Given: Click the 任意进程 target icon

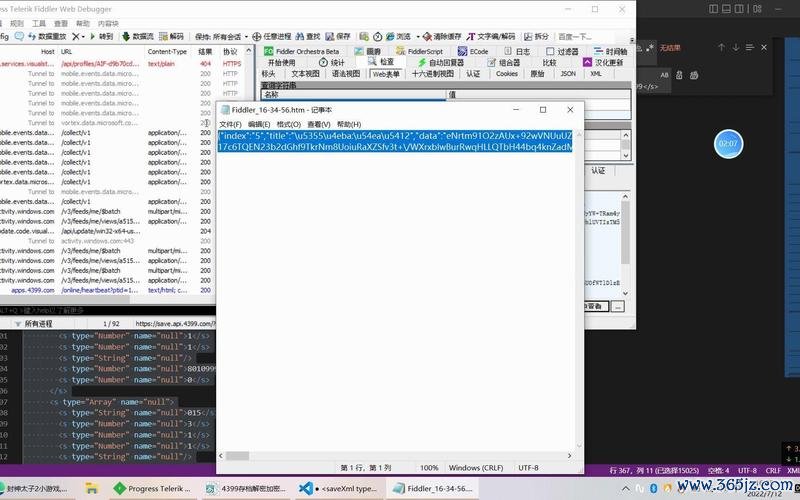Looking at the screenshot, I should click(257, 36).
